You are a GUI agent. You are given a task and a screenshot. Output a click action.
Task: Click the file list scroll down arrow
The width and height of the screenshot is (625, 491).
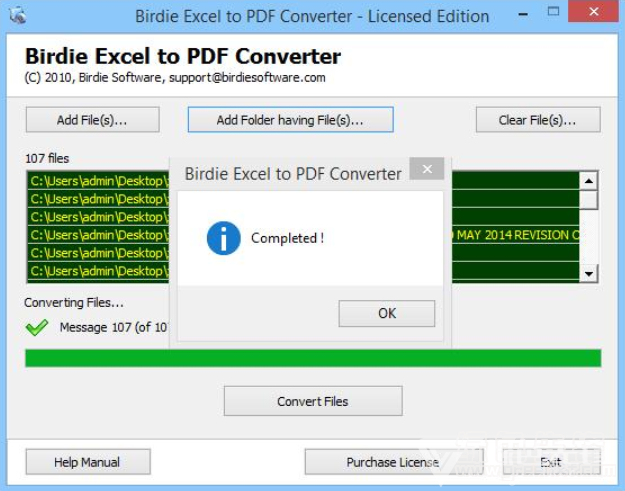[x=589, y=274]
